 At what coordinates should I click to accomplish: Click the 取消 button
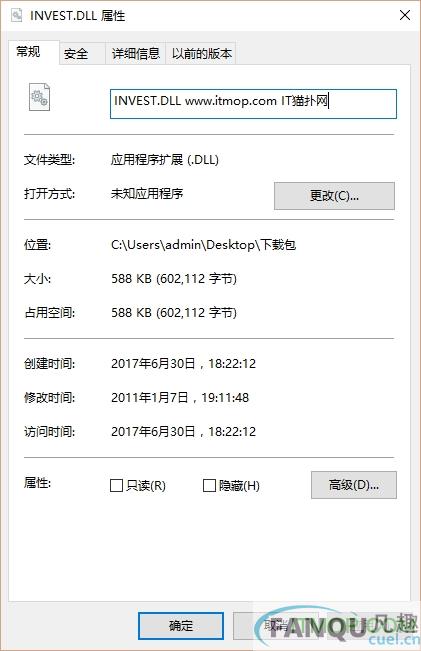[275, 626]
